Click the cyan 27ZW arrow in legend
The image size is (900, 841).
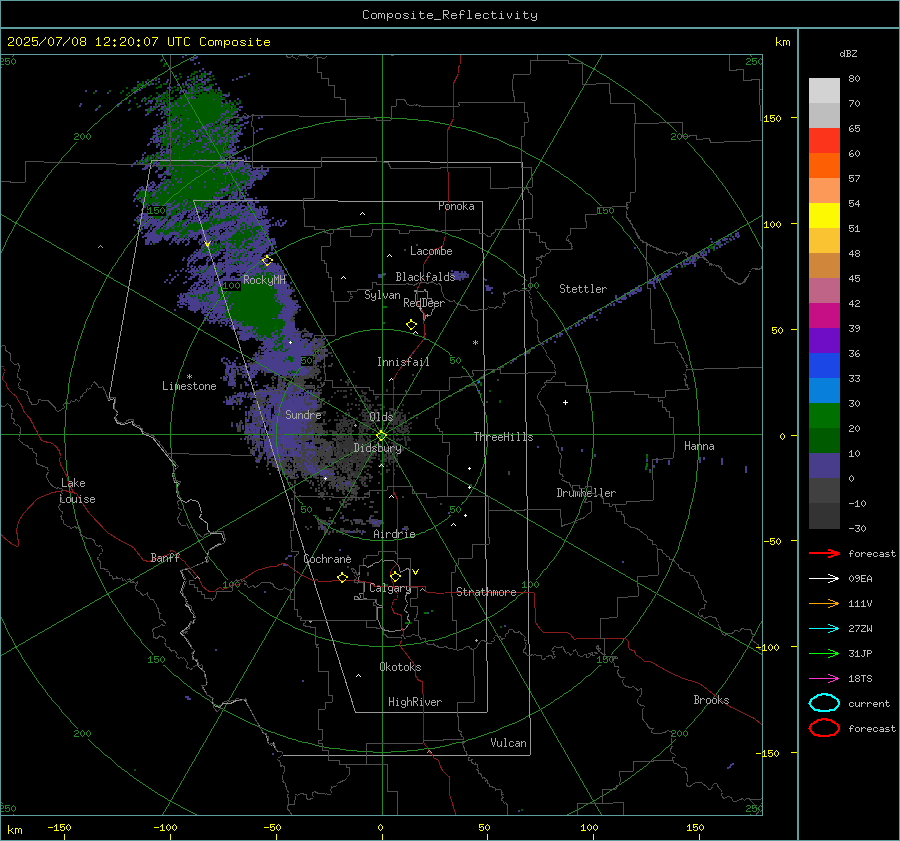tap(824, 629)
